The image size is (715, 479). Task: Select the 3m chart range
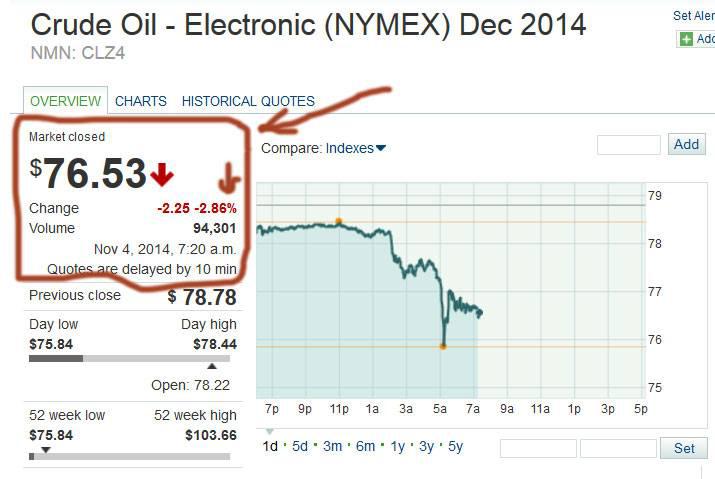click(x=333, y=447)
